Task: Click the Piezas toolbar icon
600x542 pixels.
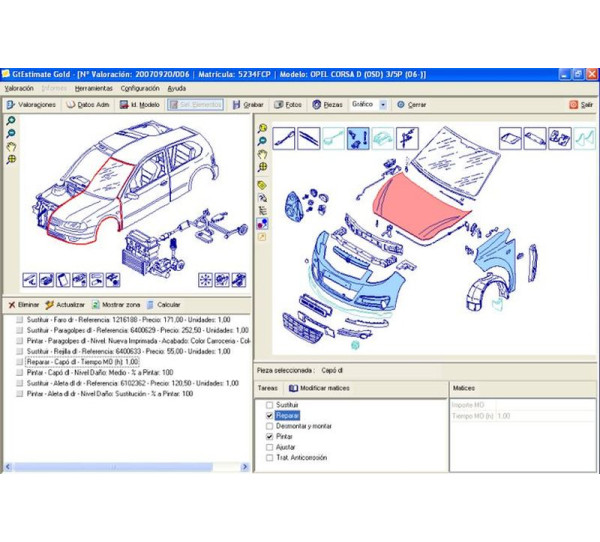Action: coord(326,104)
